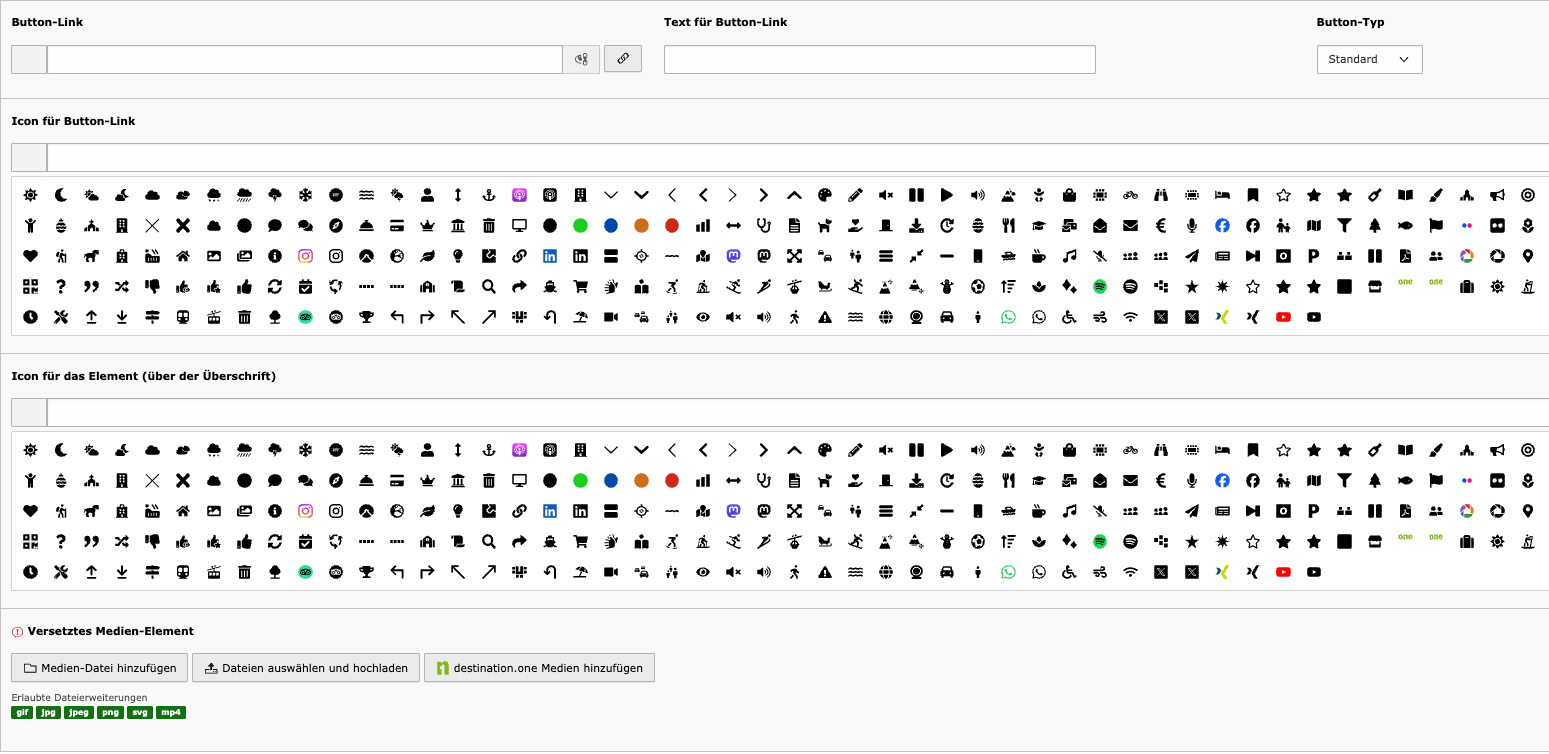
Task: Click the Medien-Datei hinzufügen button
Action: pyautogui.click(x=99, y=668)
